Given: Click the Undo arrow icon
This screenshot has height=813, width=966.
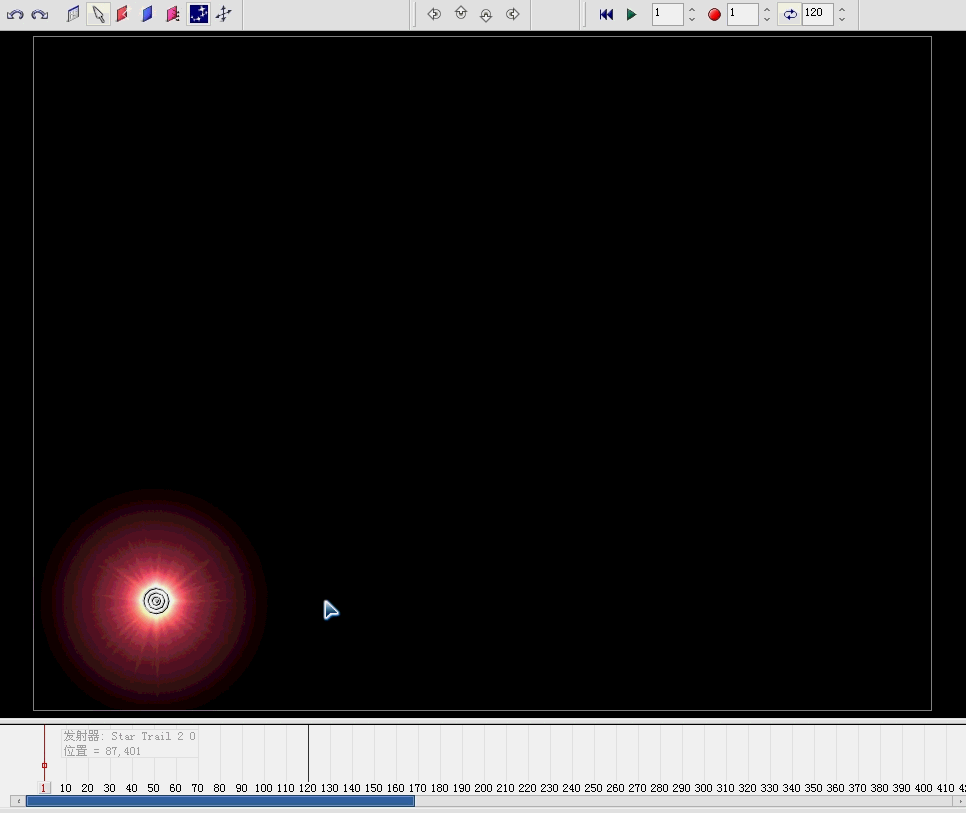Looking at the screenshot, I should [15, 14].
